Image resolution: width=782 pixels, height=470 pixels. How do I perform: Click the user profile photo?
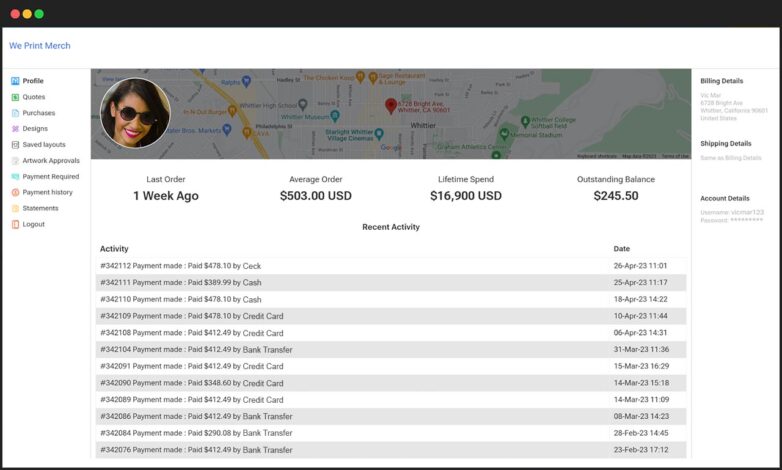(135, 113)
